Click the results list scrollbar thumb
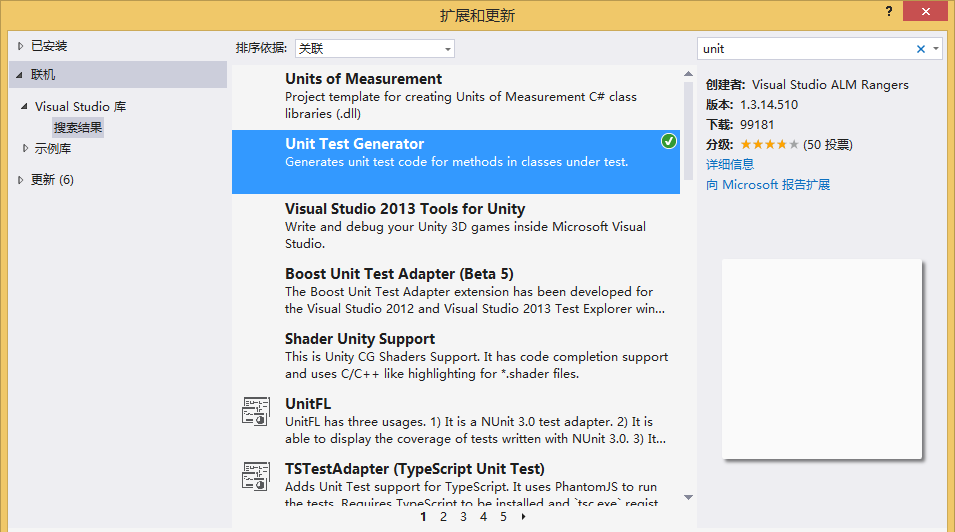 pyautogui.click(x=688, y=131)
